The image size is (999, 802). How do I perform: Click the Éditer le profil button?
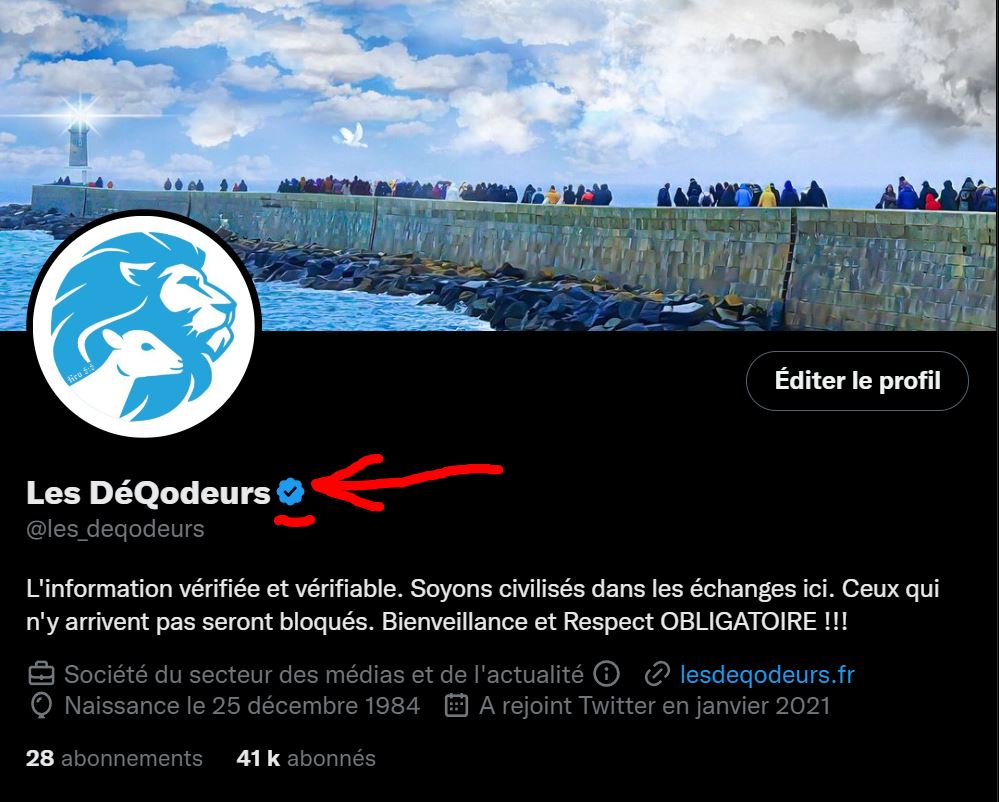[x=857, y=380]
